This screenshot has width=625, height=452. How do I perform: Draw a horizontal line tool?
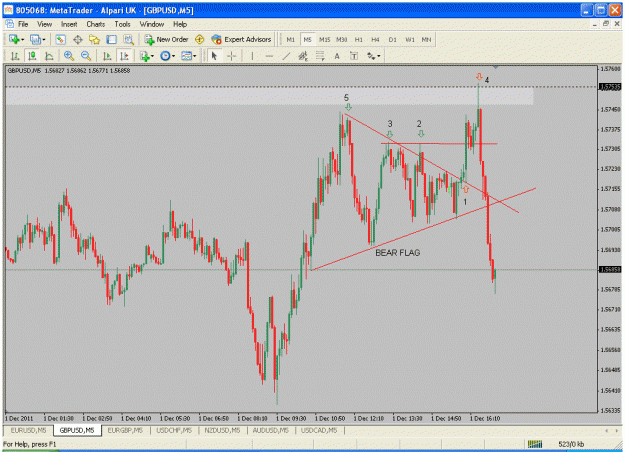click(x=269, y=56)
